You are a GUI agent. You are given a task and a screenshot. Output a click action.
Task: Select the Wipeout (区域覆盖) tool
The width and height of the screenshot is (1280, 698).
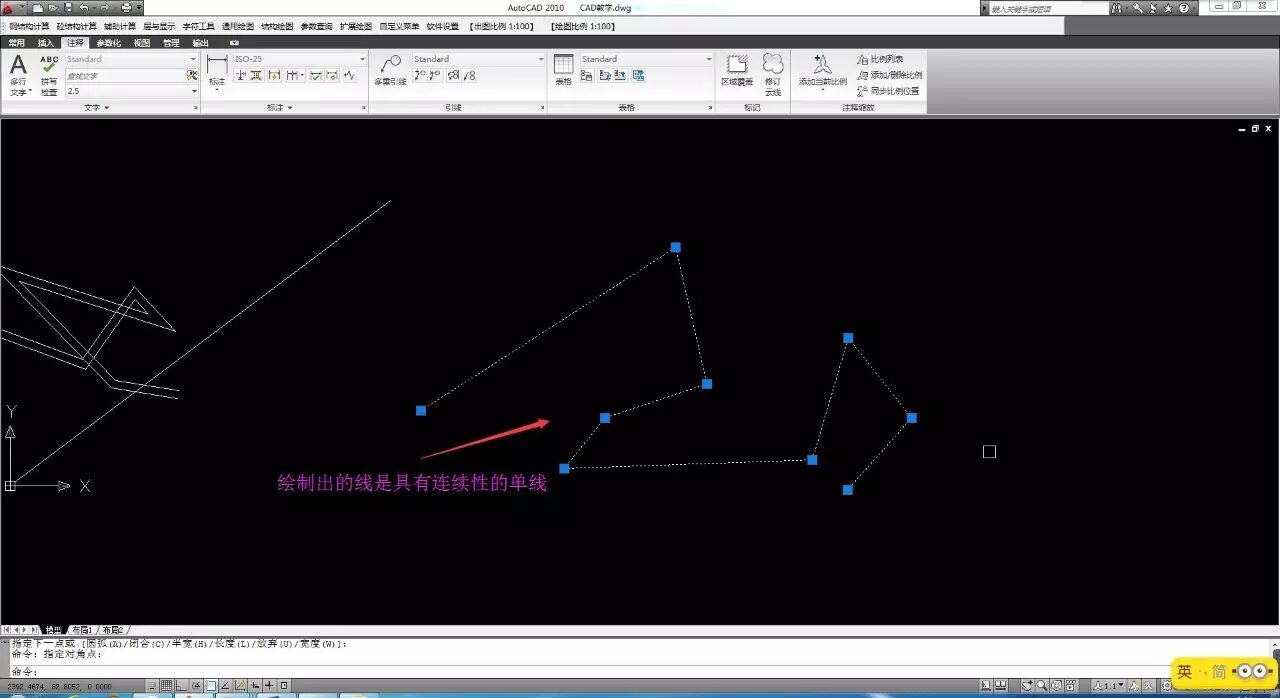coord(737,70)
